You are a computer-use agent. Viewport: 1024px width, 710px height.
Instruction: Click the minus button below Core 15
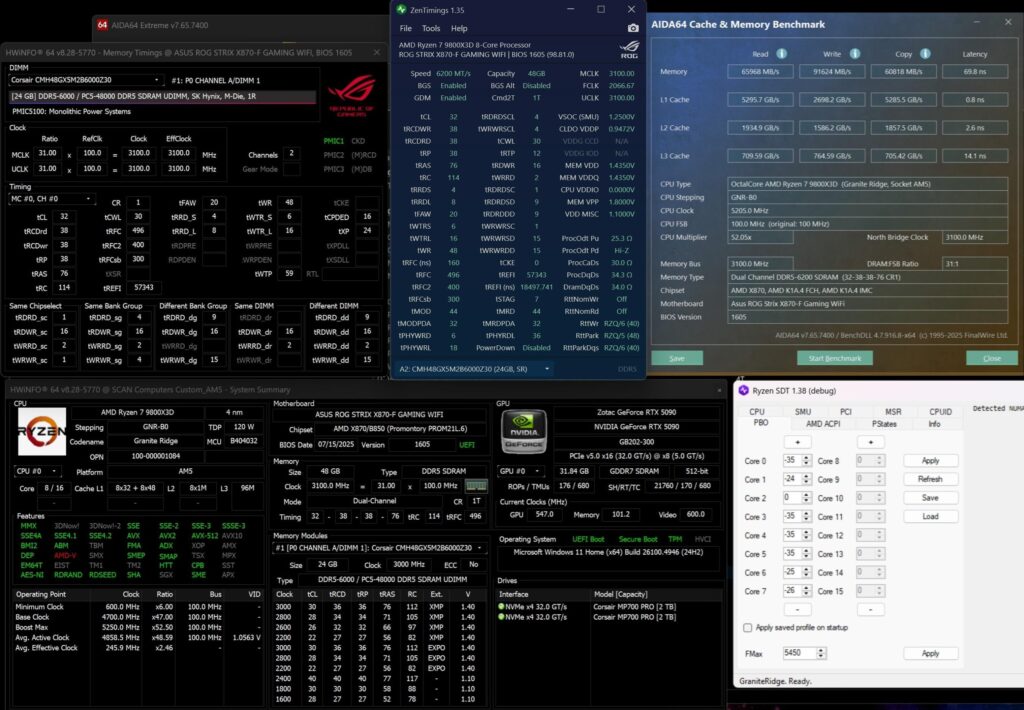point(870,609)
